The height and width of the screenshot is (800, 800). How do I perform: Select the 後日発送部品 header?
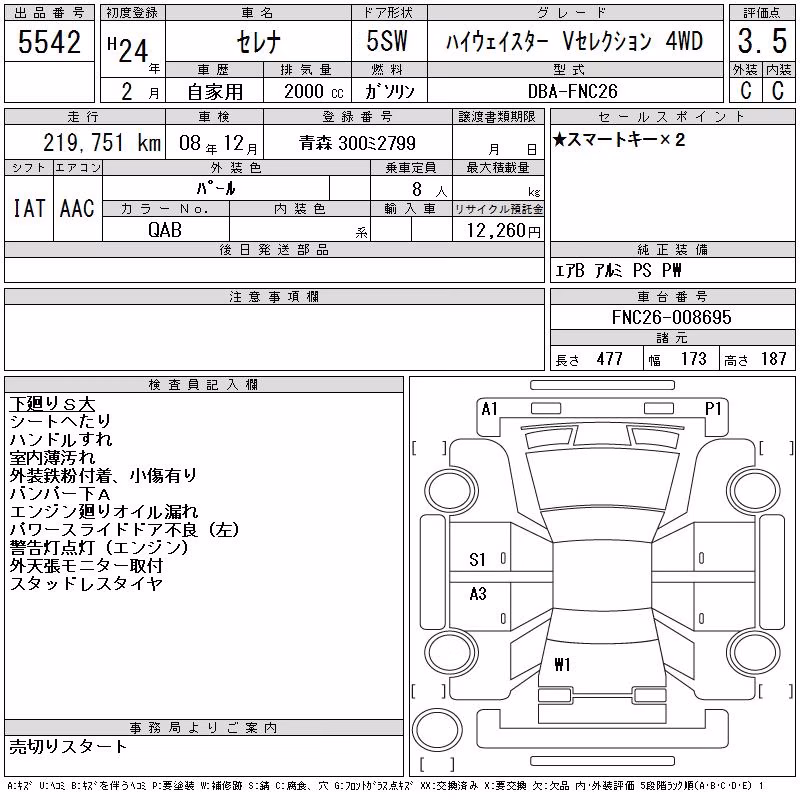274,249
